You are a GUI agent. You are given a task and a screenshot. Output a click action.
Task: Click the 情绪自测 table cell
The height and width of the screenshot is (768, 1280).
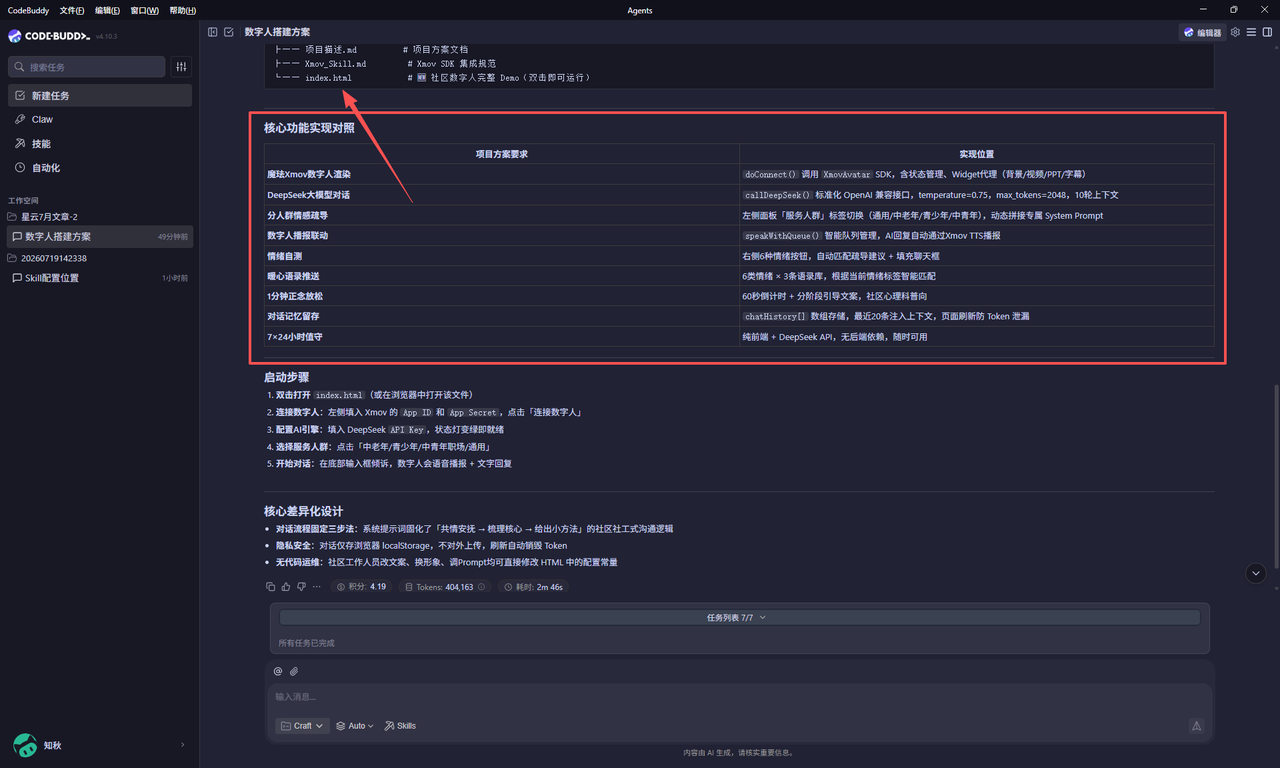click(502, 256)
